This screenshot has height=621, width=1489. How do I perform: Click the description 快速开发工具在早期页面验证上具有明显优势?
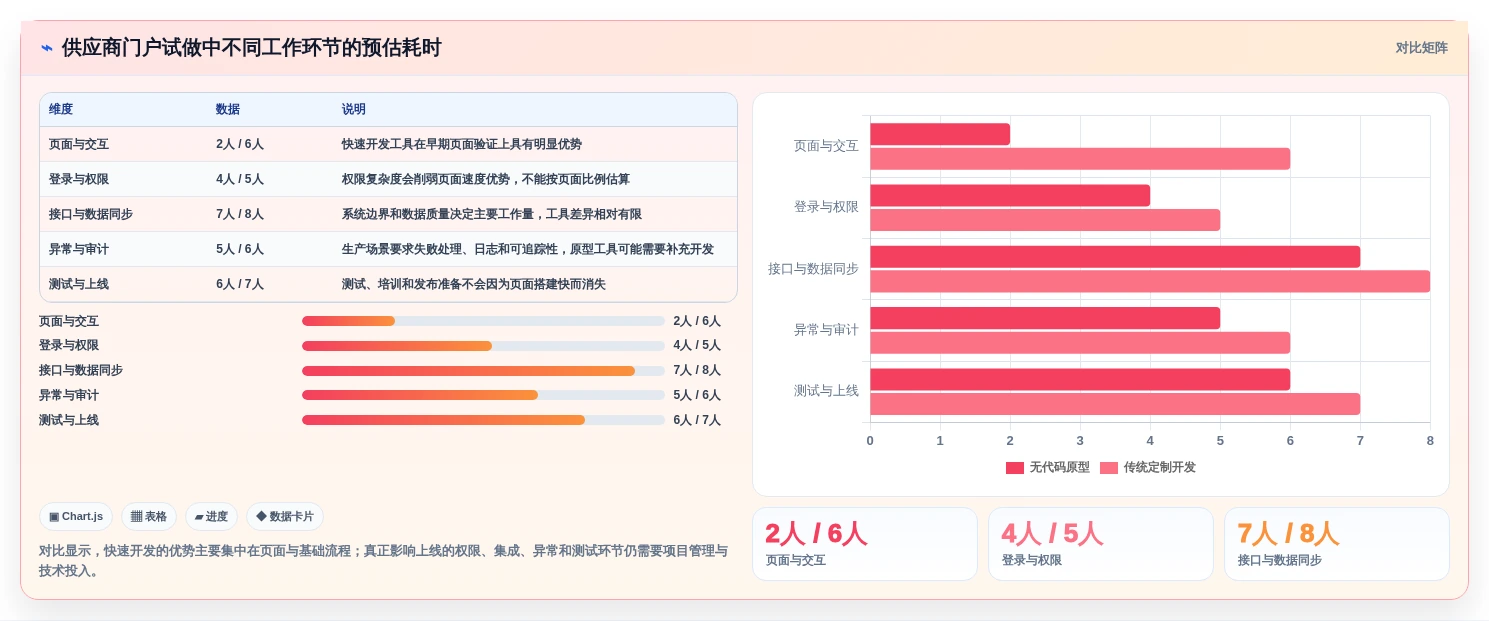coord(462,144)
